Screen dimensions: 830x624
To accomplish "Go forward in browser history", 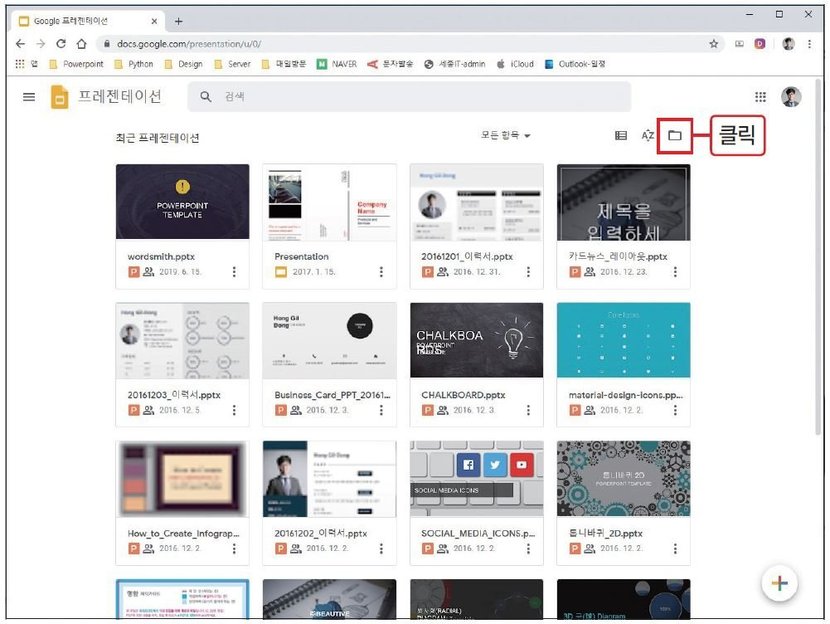I will pos(41,43).
